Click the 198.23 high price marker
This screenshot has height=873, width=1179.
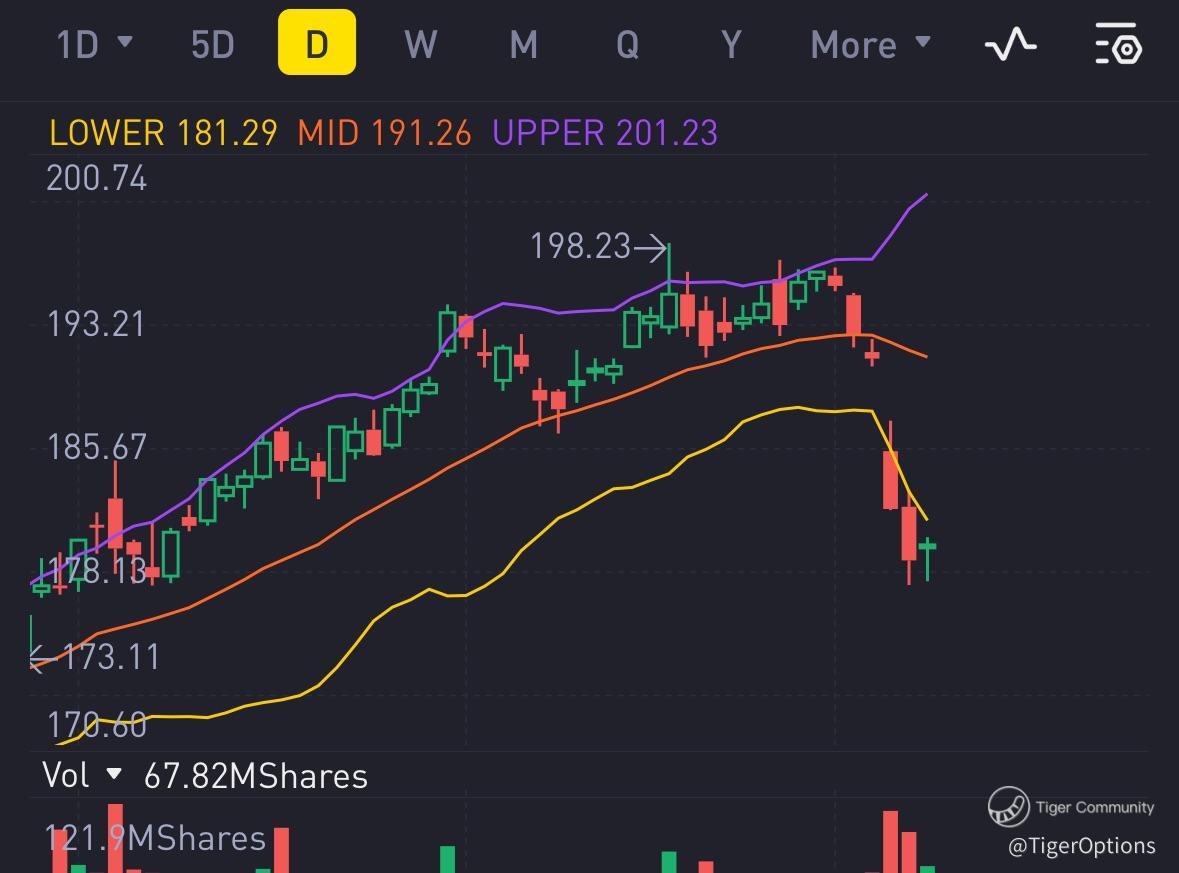(598, 246)
